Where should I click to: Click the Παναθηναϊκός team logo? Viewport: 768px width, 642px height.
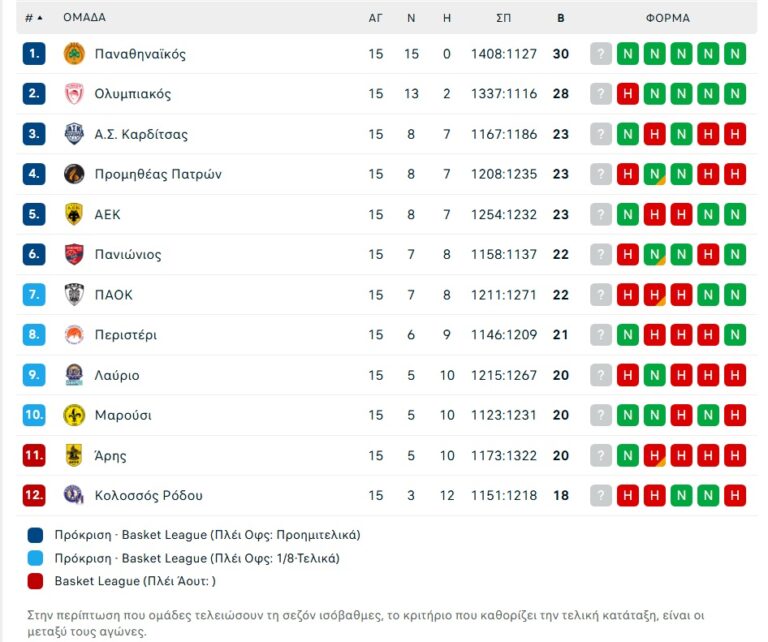74,54
